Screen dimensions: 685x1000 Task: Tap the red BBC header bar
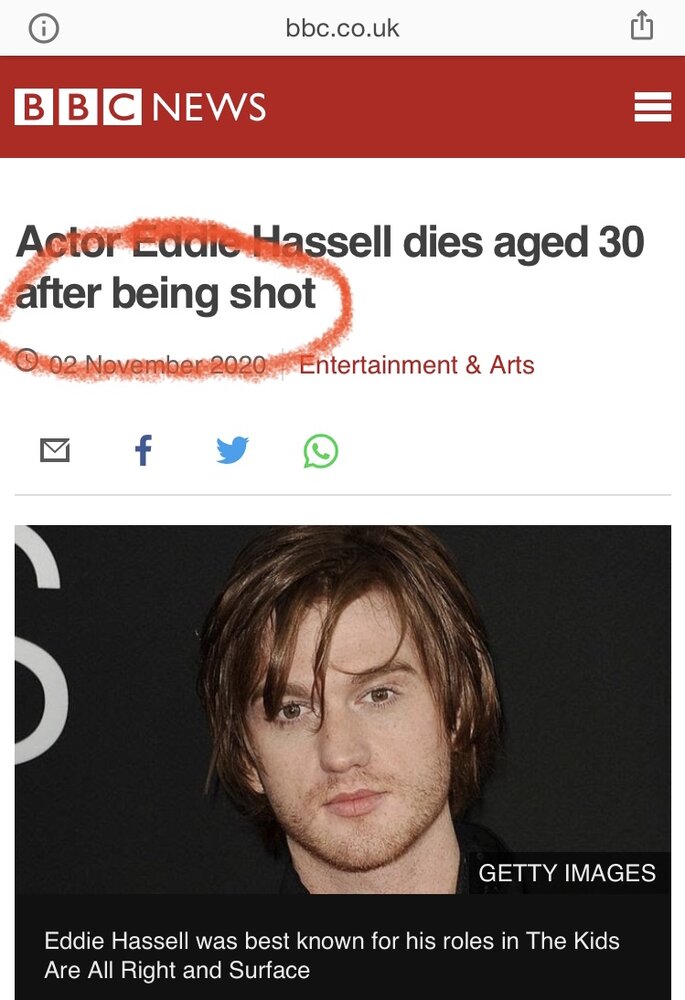pyautogui.click(x=342, y=107)
